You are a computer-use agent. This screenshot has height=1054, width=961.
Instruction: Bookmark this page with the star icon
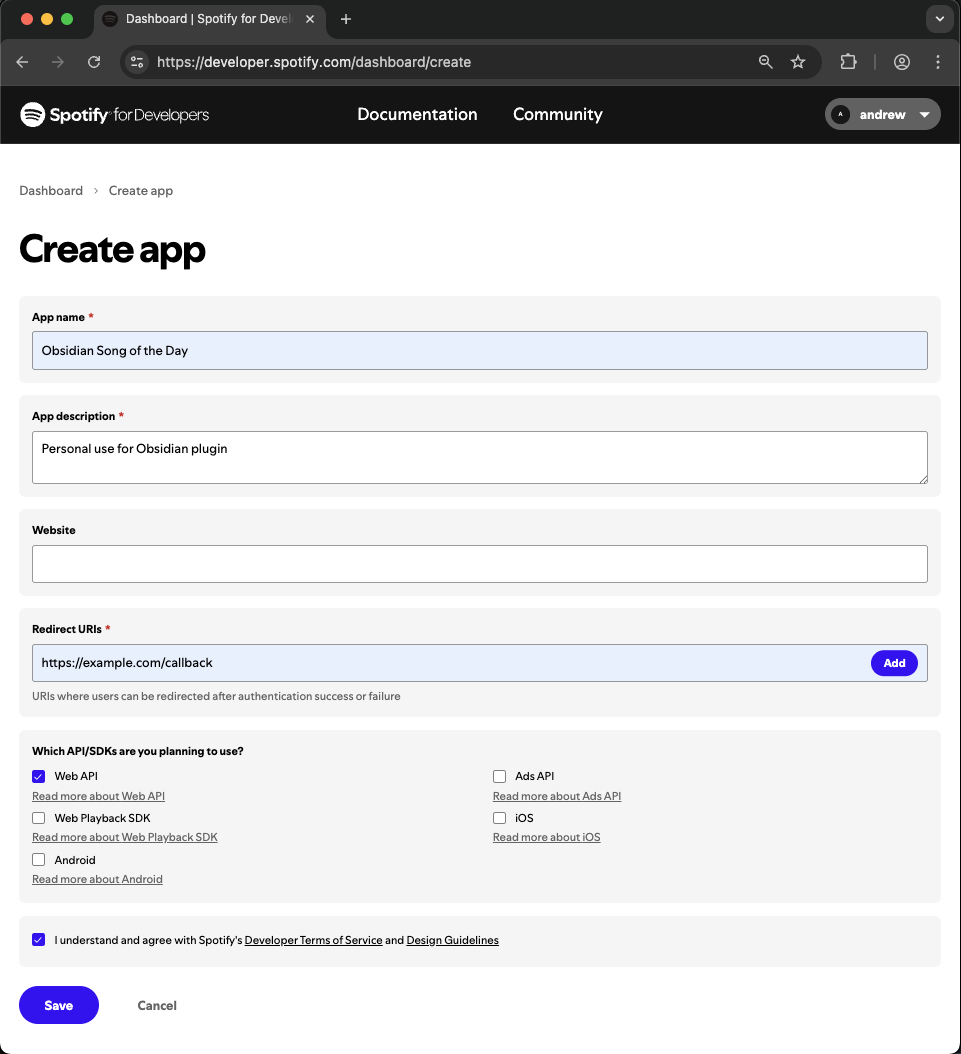pyautogui.click(x=798, y=62)
